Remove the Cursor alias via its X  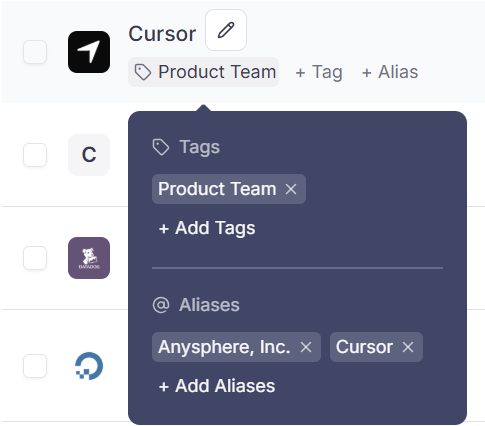pyautogui.click(x=408, y=347)
